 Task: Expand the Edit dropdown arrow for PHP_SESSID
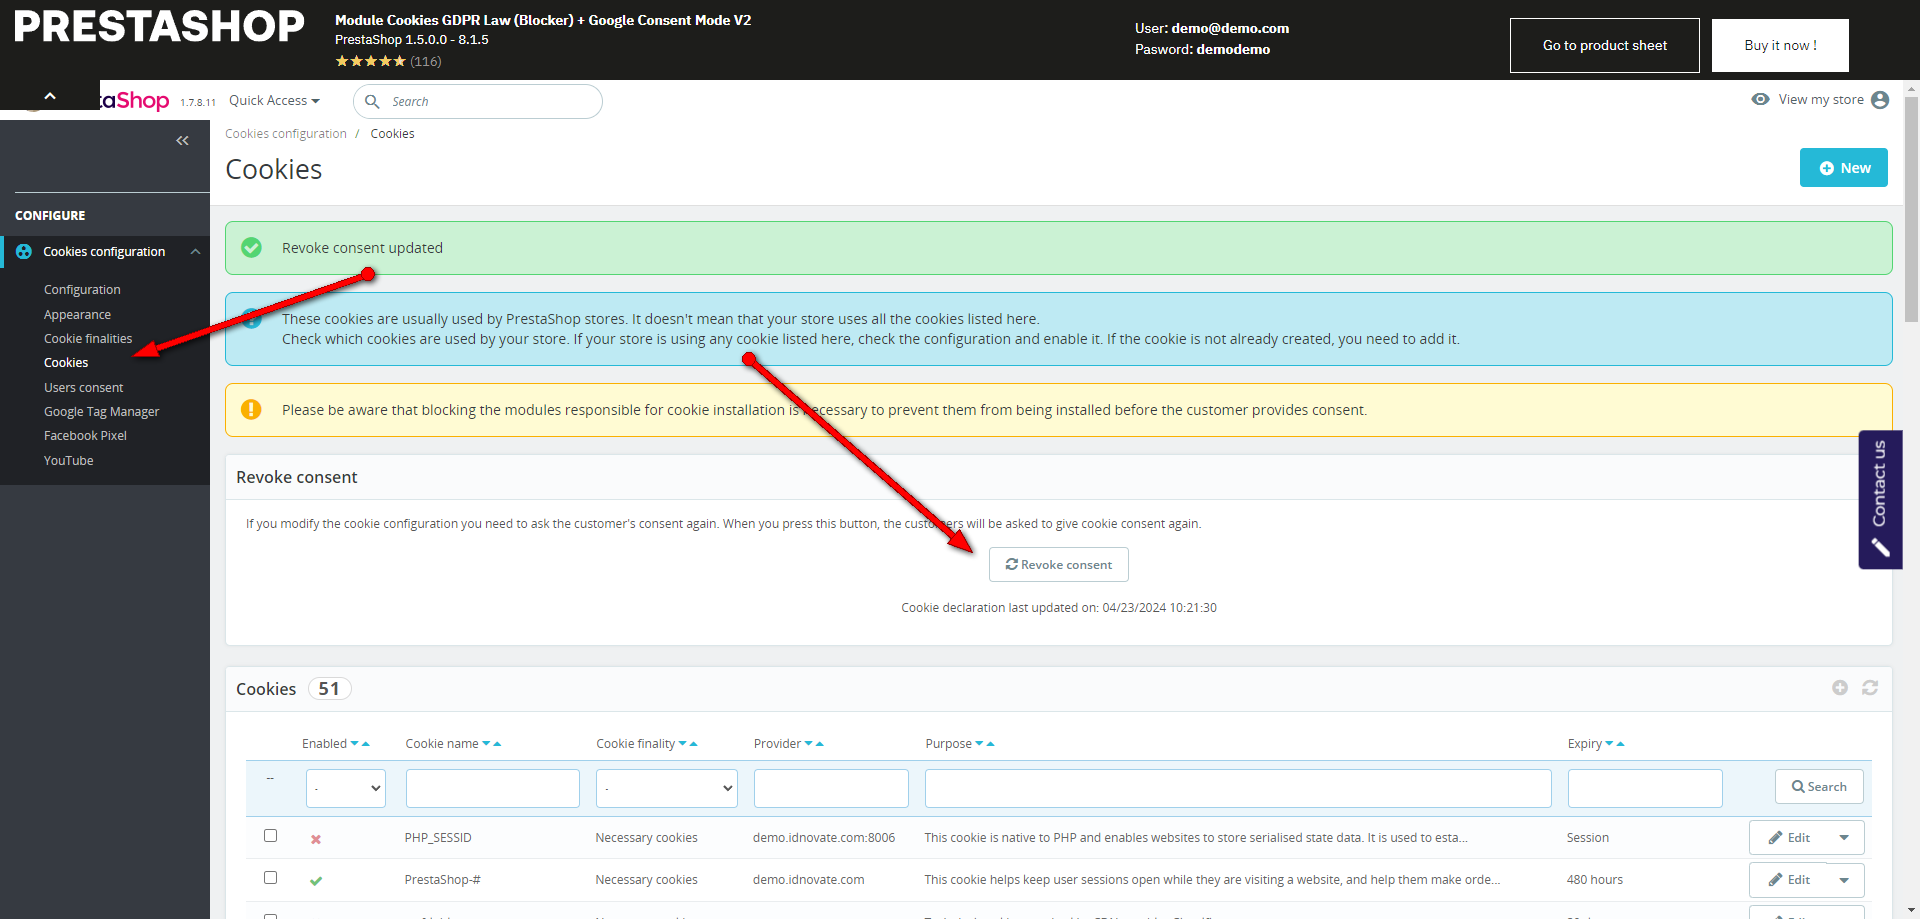[x=1844, y=838]
